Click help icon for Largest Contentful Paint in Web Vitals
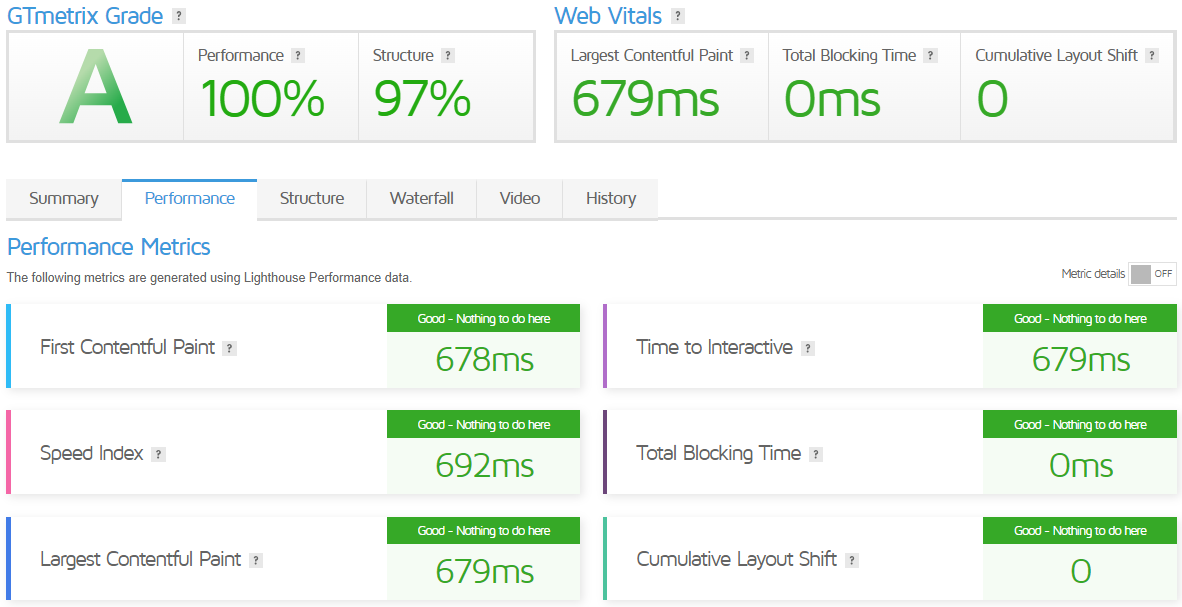1182x607 pixels. click(747, 56)
